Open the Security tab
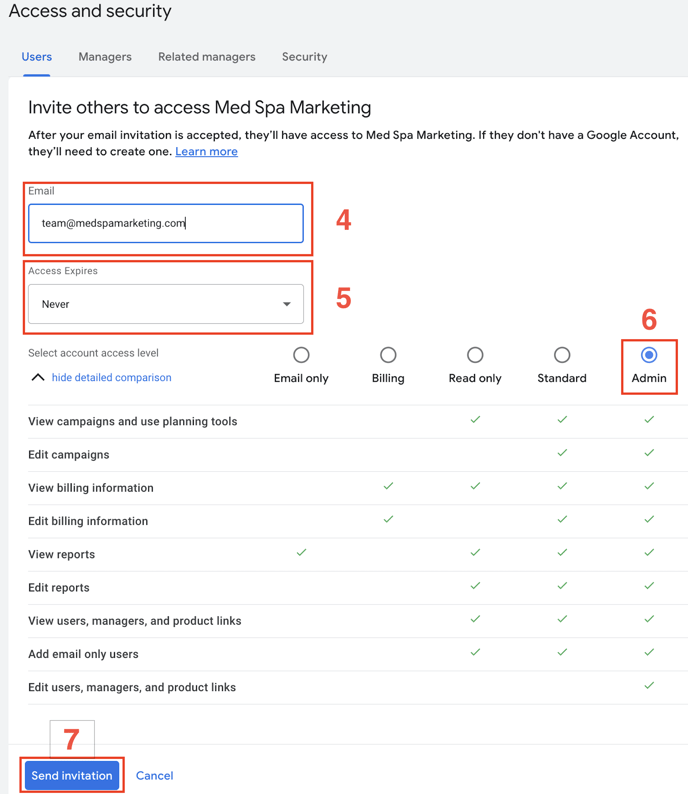 (x=304, y=57)
